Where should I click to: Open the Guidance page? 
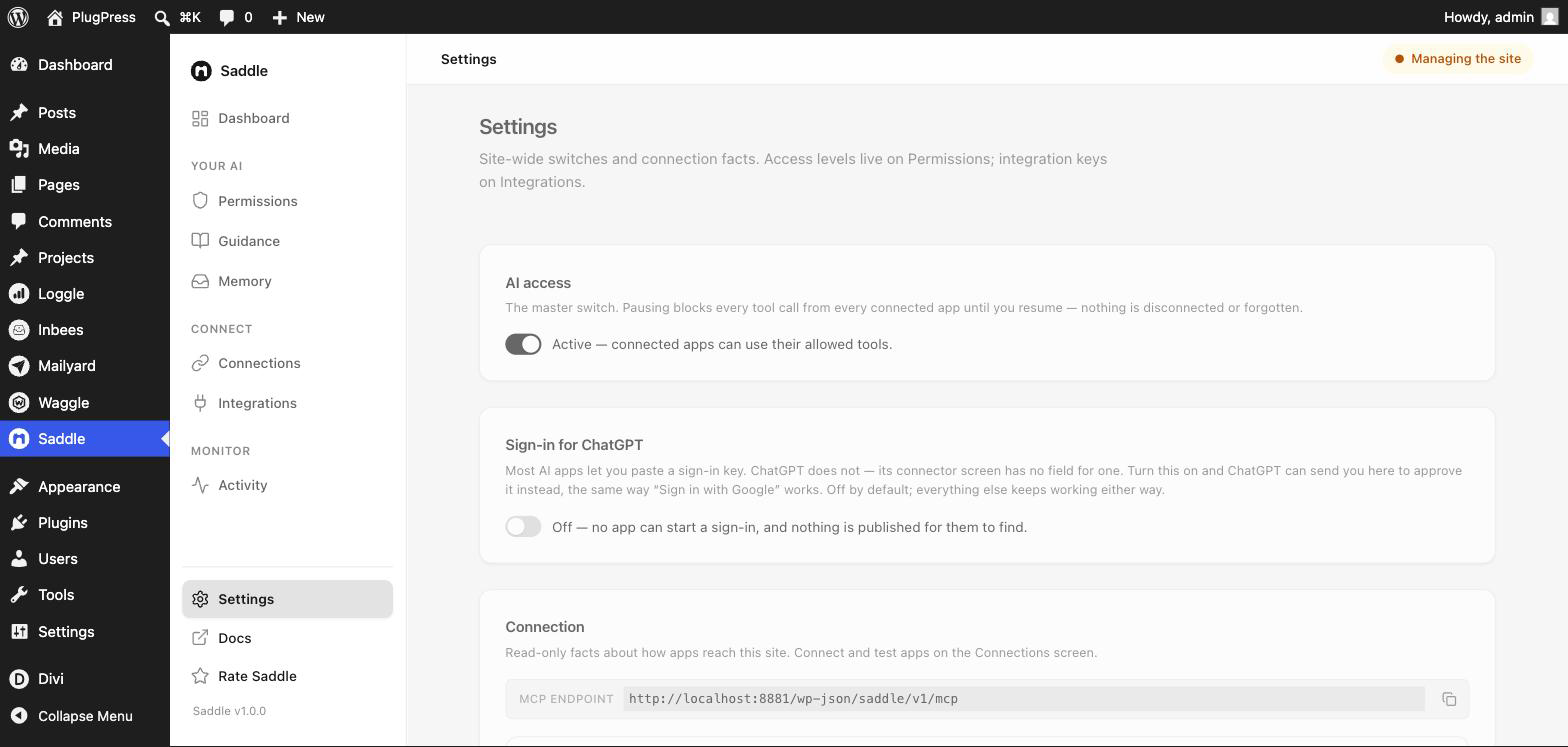[287, 241]
